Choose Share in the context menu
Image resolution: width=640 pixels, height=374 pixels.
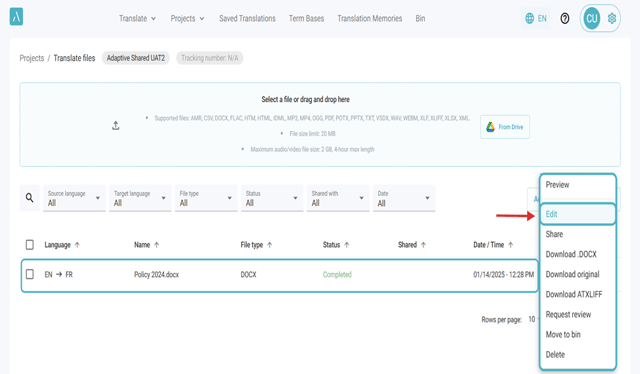(x=578, y=234)
